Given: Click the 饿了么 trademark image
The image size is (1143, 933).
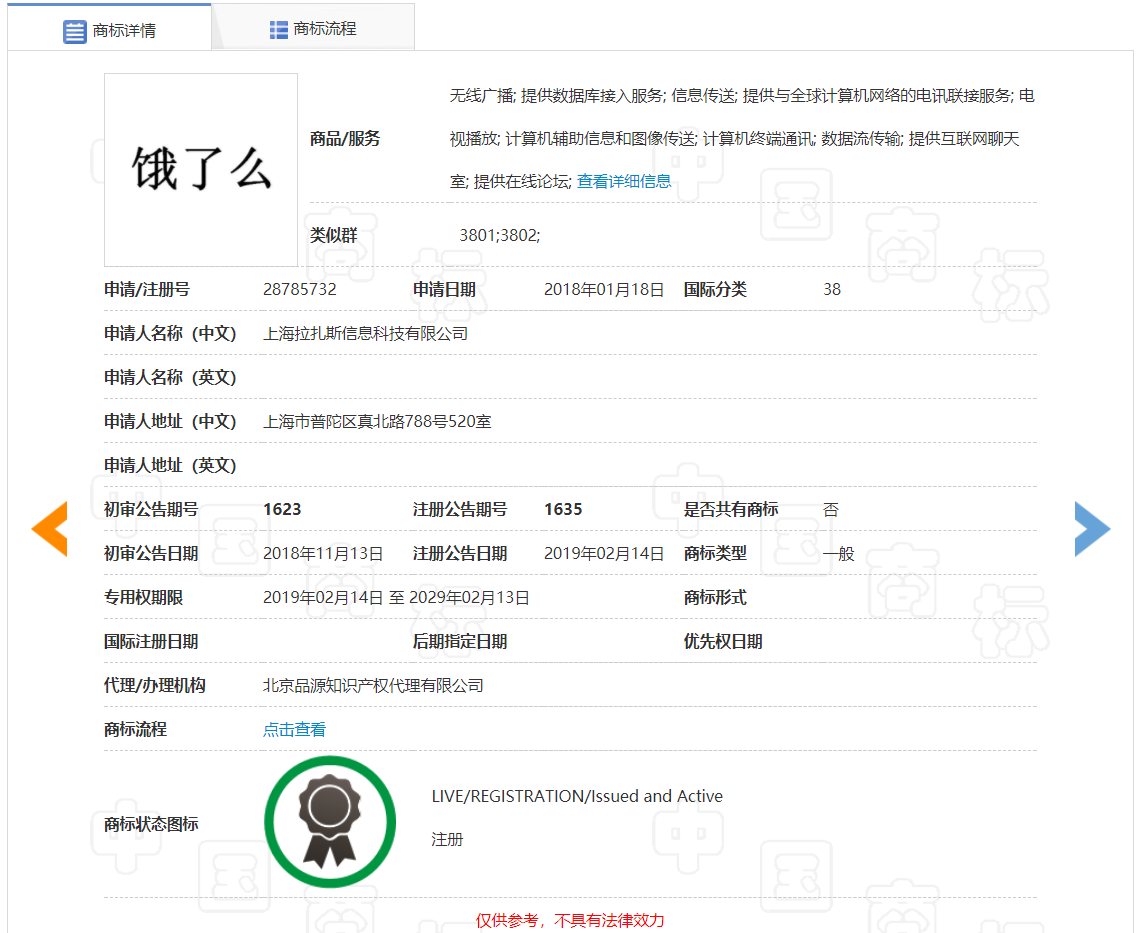Looking at the screenshot, I should (201, 170).
